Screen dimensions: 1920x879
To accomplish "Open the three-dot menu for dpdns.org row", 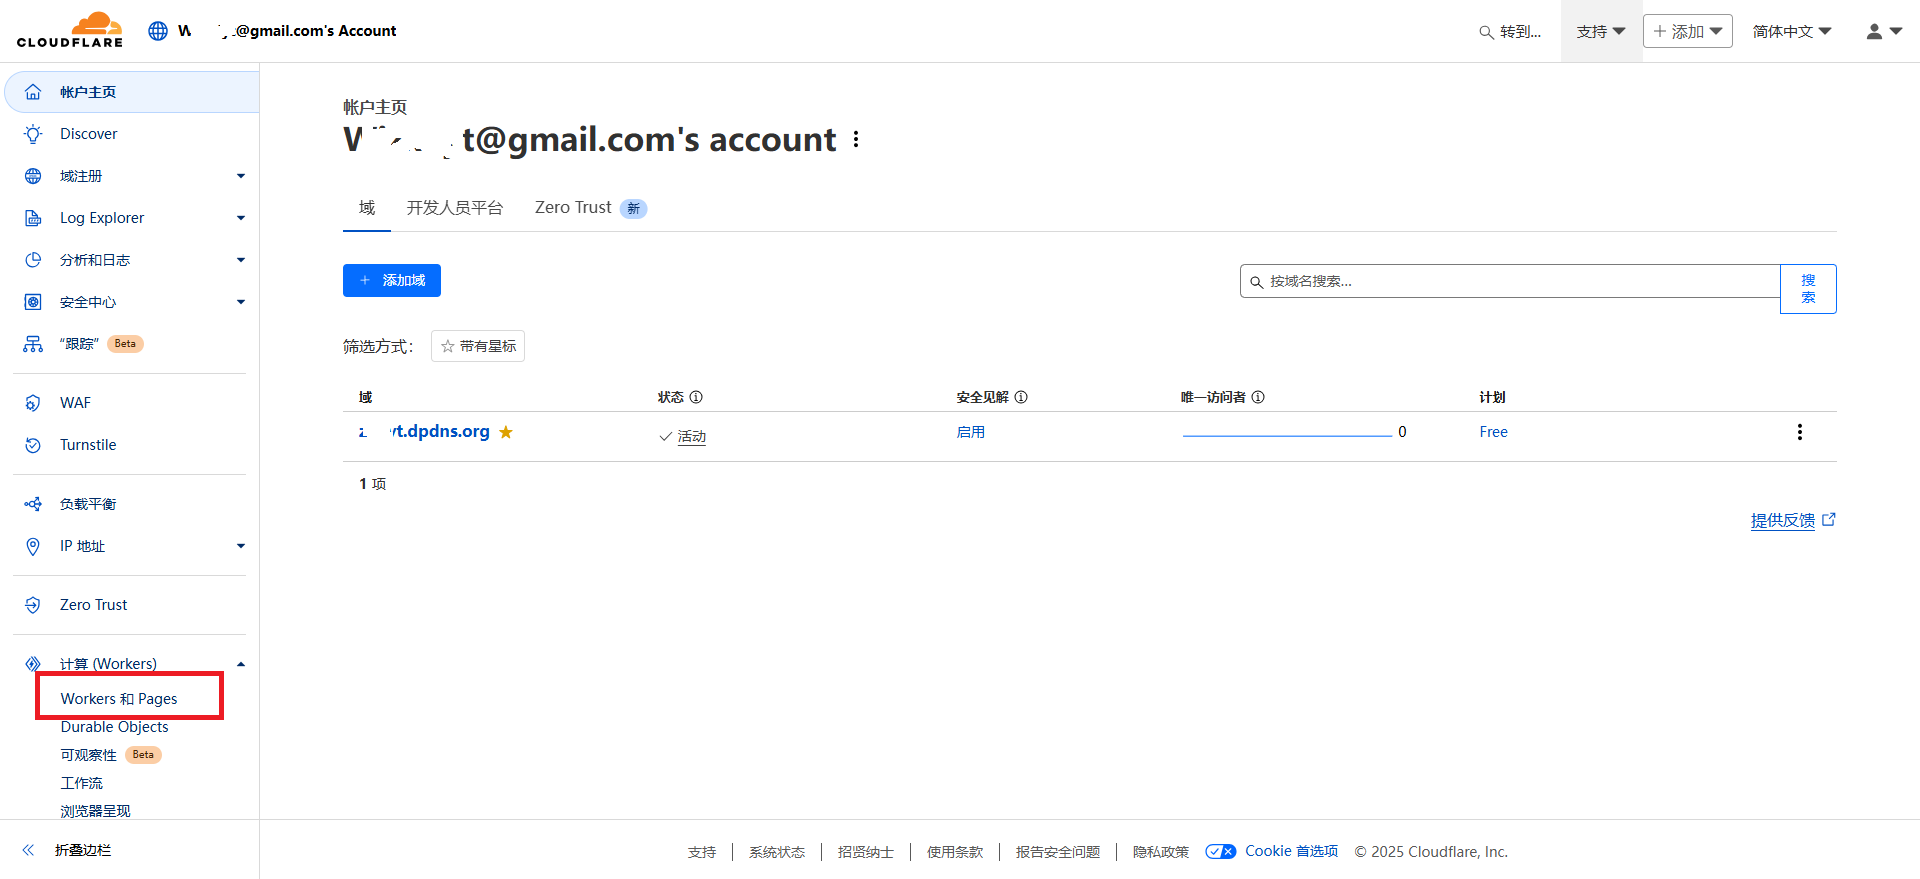I will coord(1799,432).
